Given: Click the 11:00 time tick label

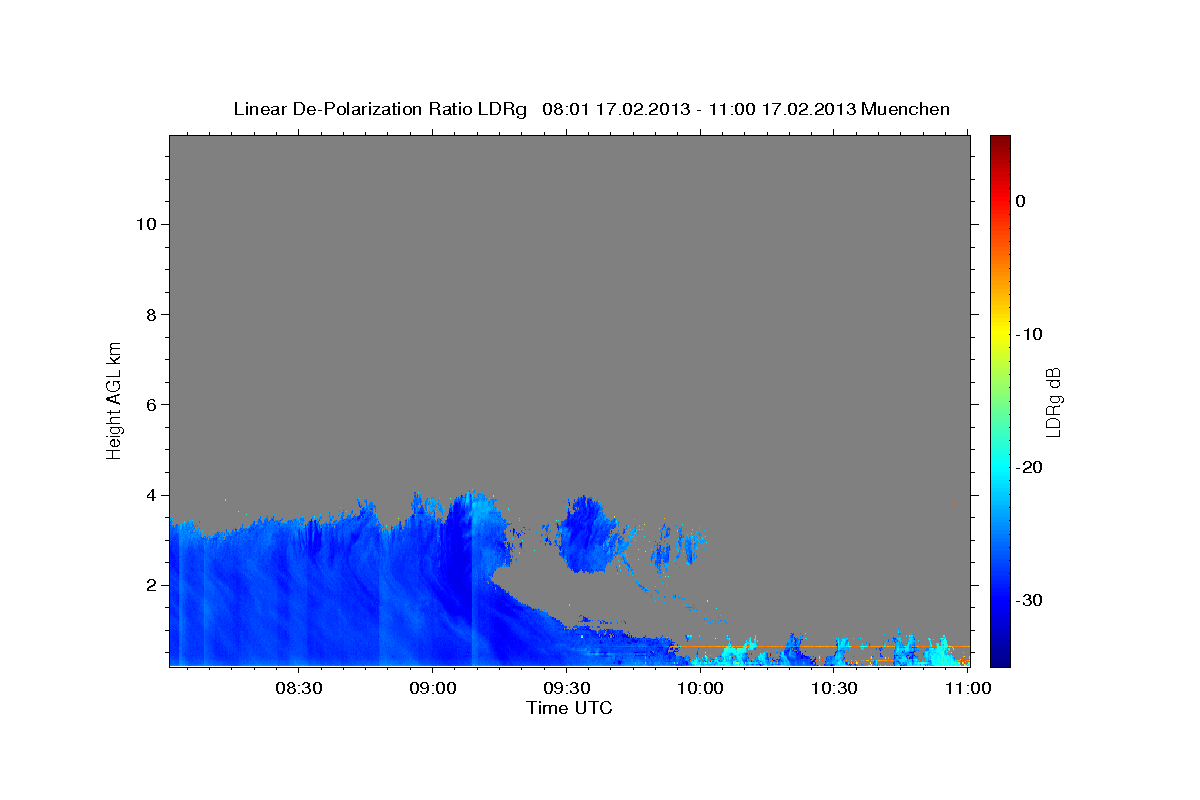Looking at the screenshot, I should click(x=968, y=688).
